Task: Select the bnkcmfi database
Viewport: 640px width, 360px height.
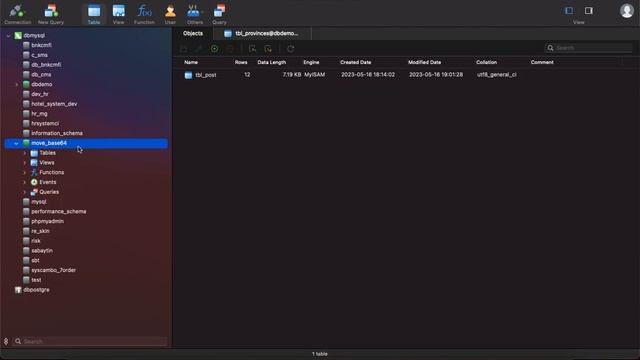Action: point(41,45)
